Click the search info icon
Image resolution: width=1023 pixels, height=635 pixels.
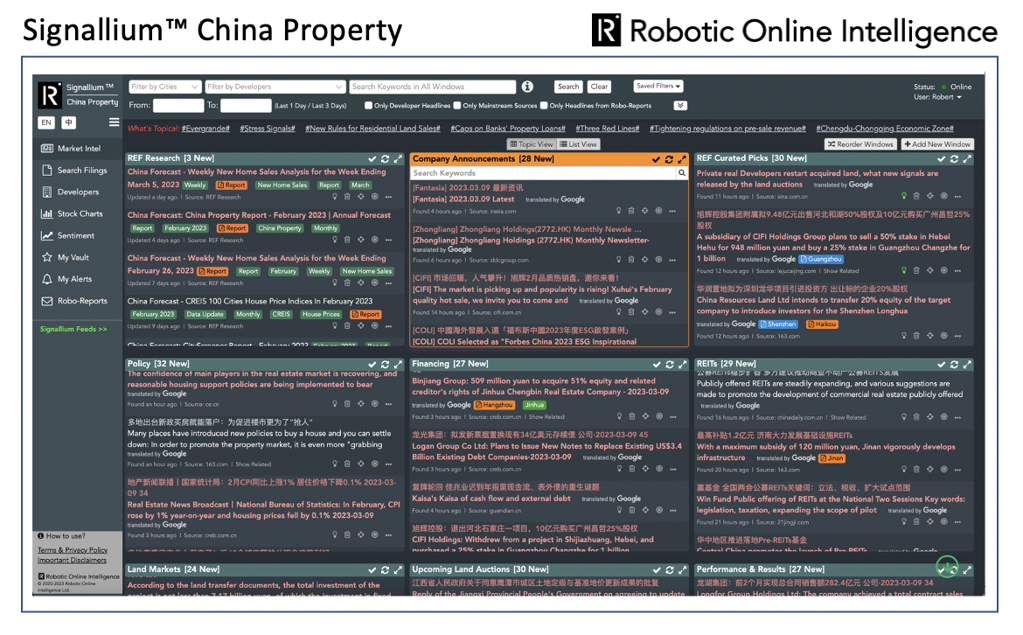(x=527, y=86)
